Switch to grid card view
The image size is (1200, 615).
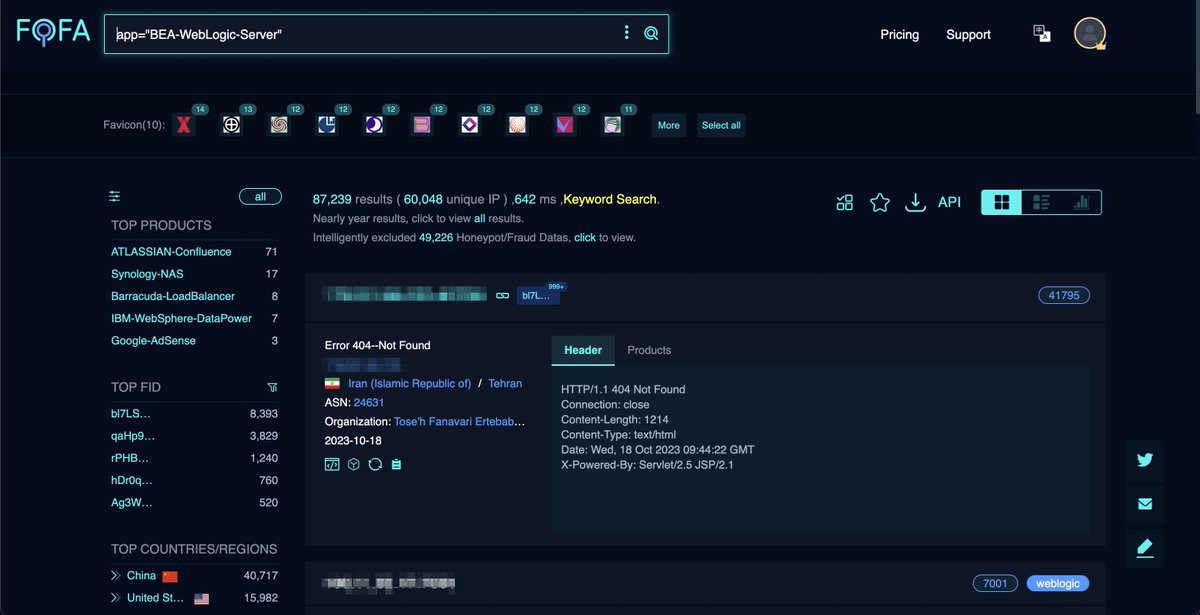[1001, 202]
